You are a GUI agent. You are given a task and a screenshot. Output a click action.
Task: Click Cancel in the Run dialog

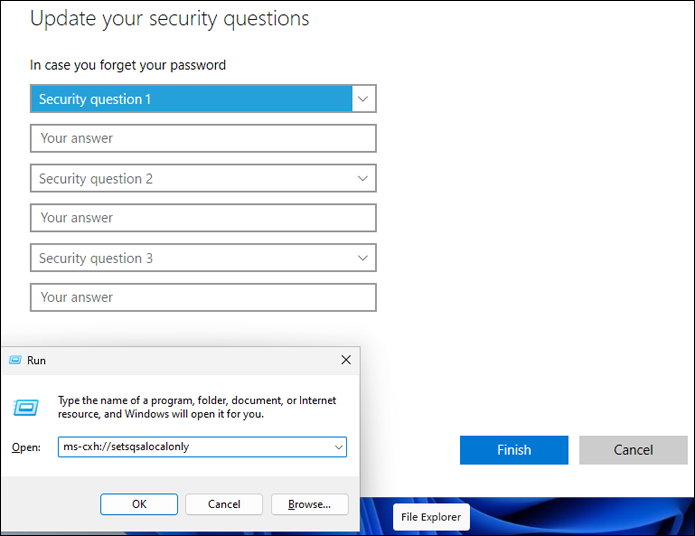pos(224,504)
